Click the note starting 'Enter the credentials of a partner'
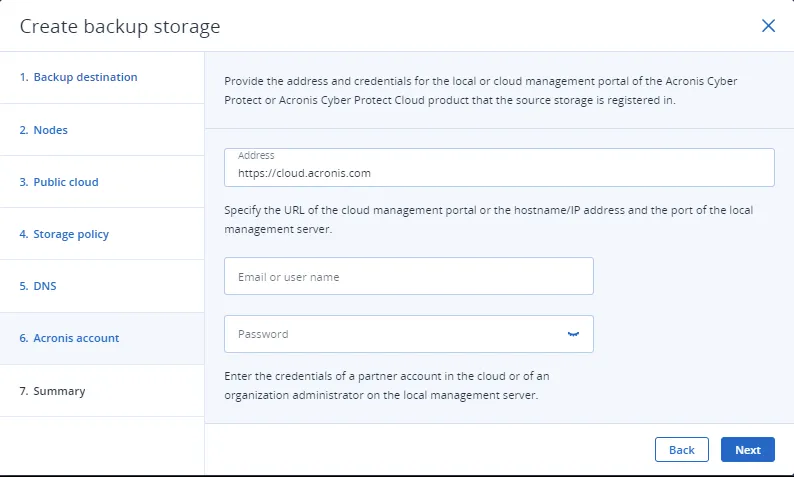The height and width of the screenshot is (477, 794). (387, 385)
